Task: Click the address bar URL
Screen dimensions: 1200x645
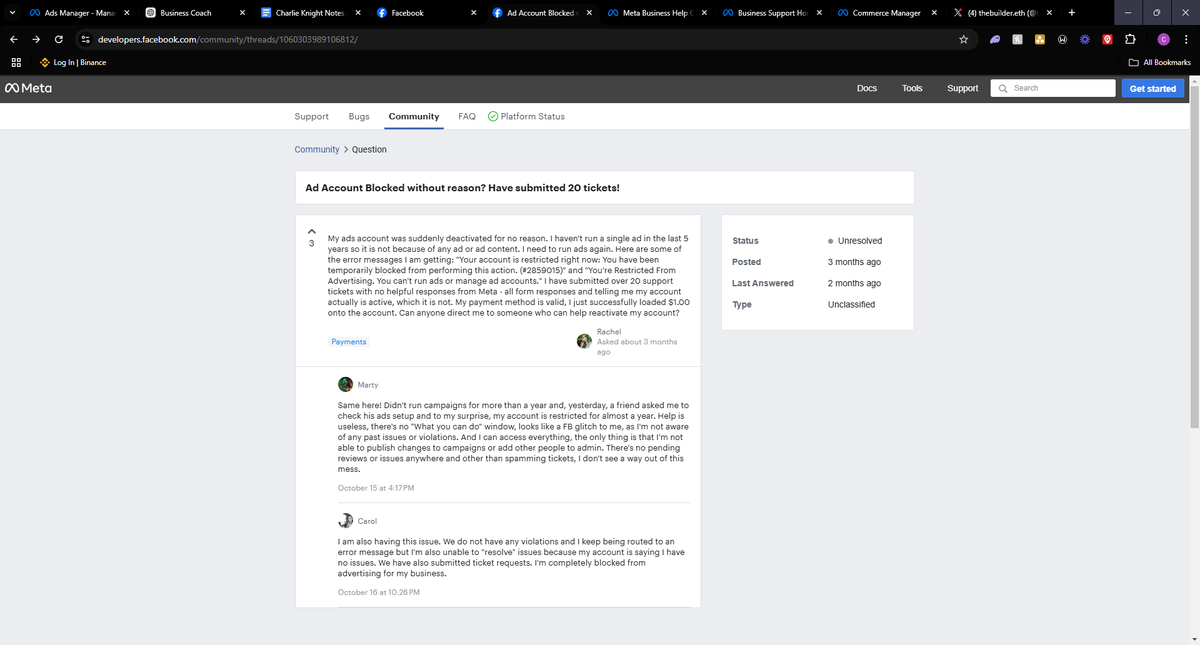Action: (x=228, y=39)
